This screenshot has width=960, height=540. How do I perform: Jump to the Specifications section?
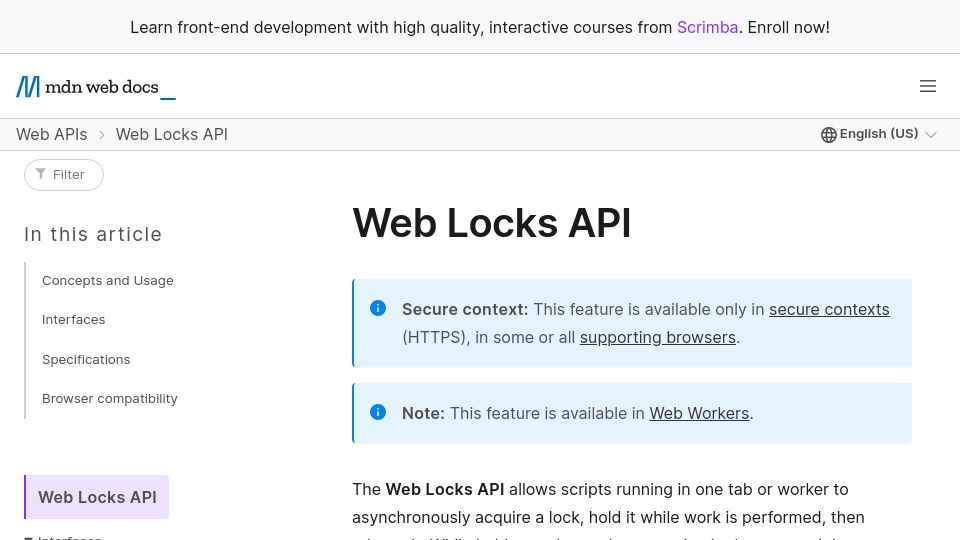(x=86, y=359)
